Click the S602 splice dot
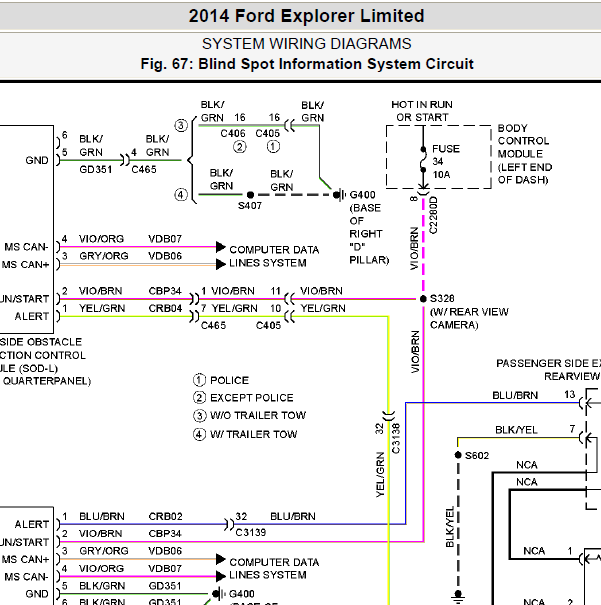 [x=458, y=455]
